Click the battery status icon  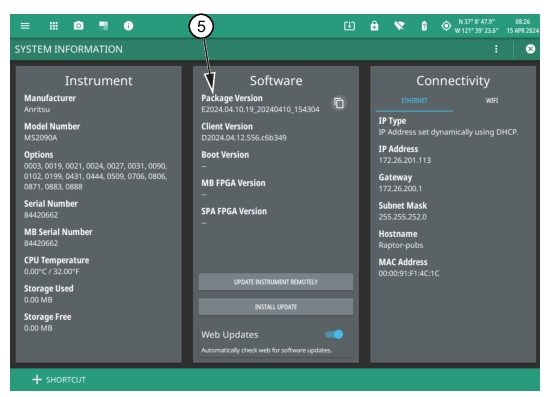click(x=424, y=26)
